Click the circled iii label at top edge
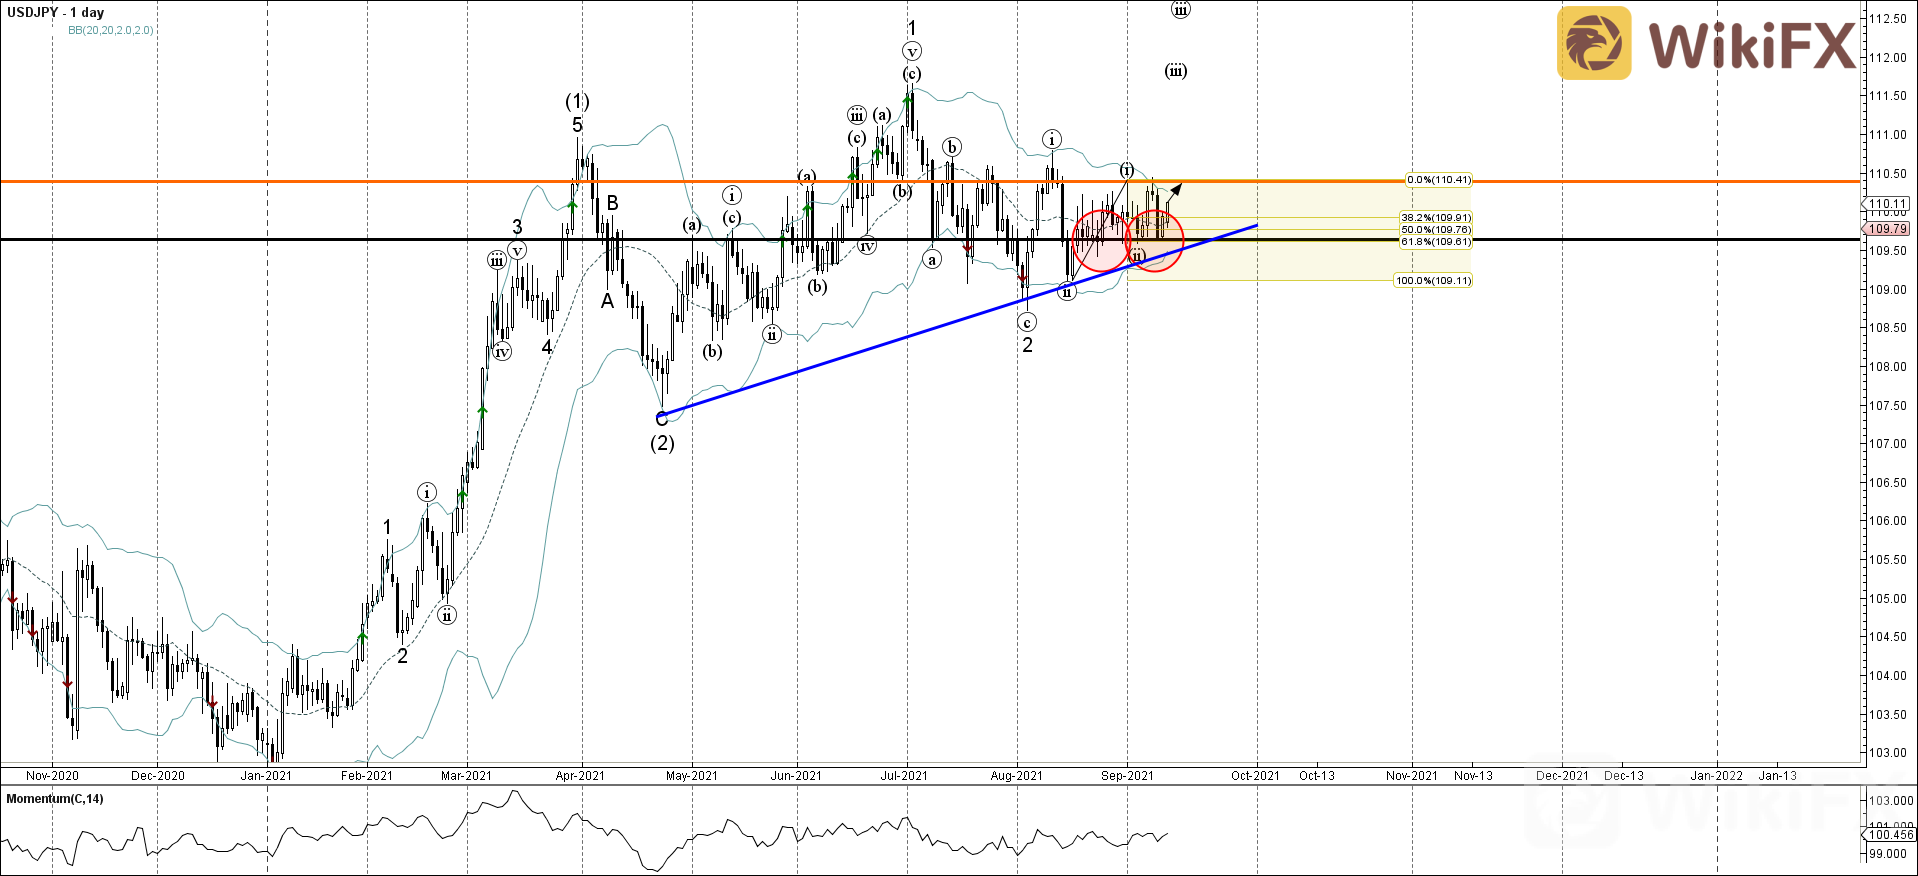The height and width of the screenshot is (876, 1918). (x=1180, y=10)
